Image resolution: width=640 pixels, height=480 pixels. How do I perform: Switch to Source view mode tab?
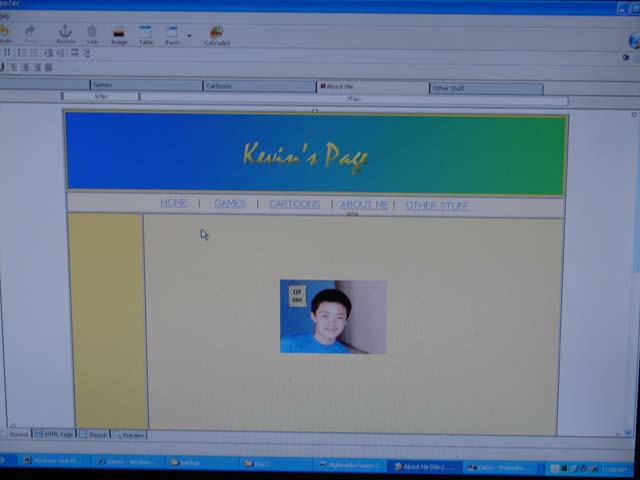click(x=95, y=435)
